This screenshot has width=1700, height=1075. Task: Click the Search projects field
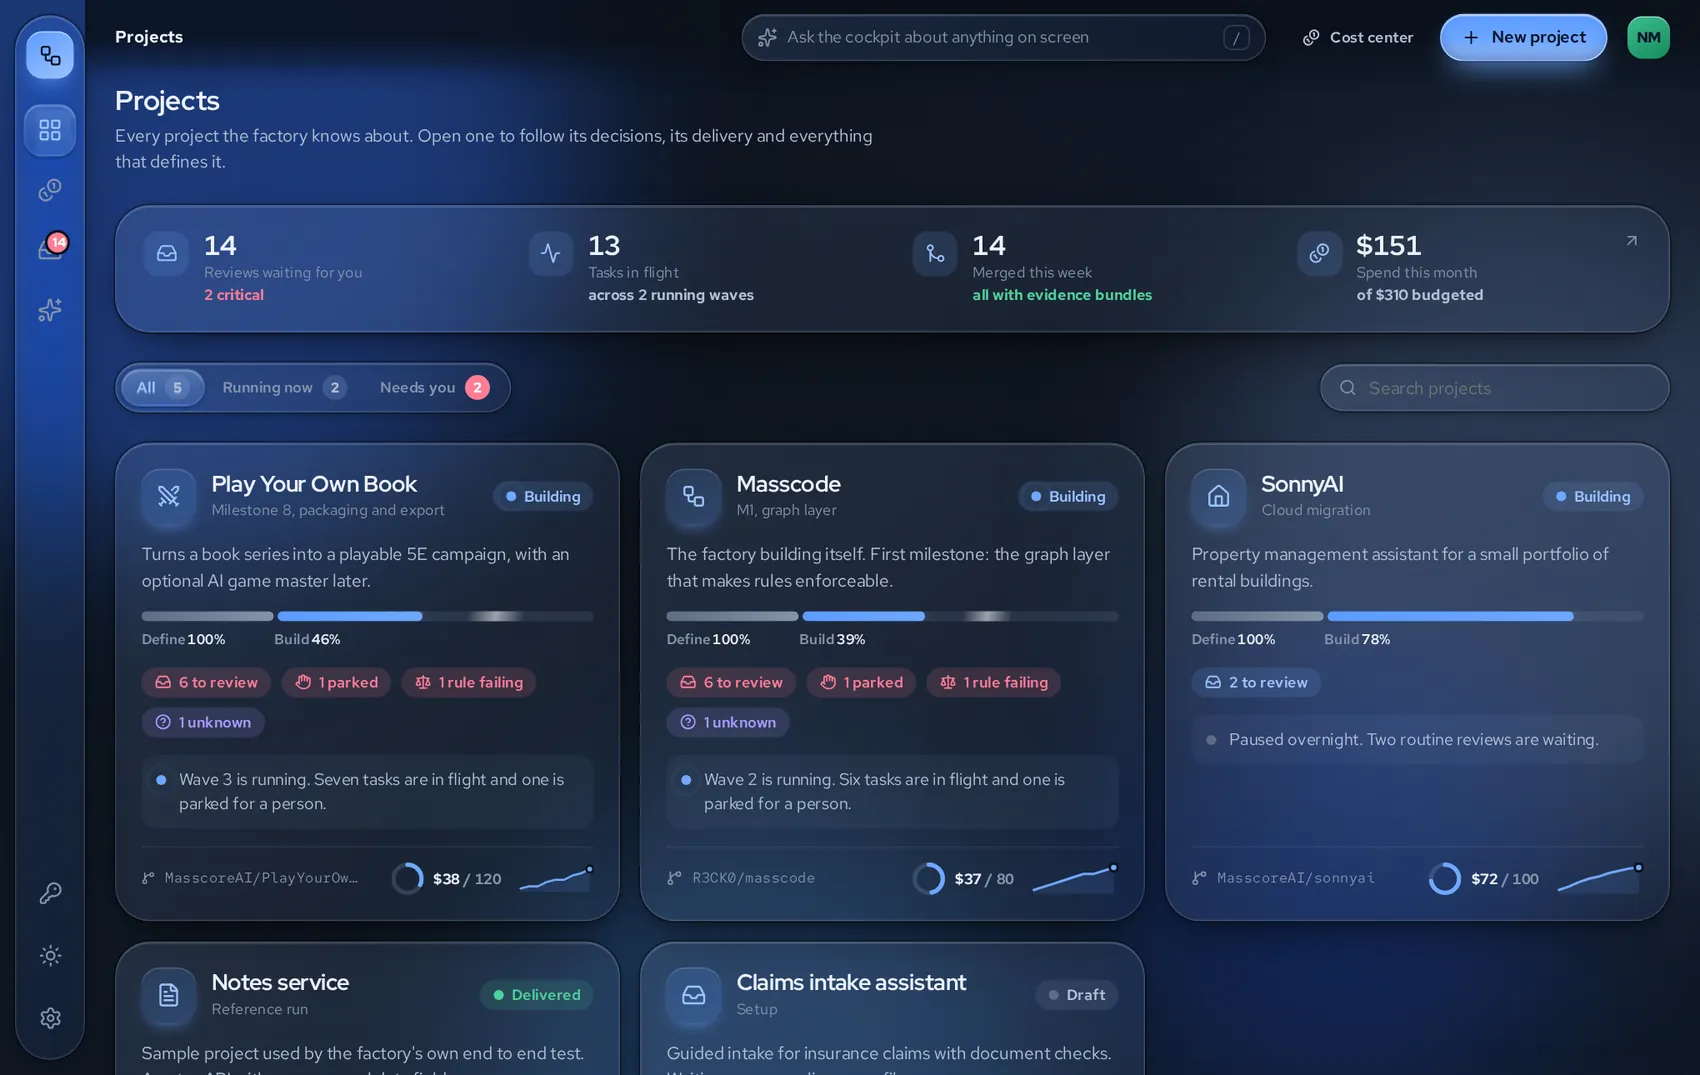point(1494,388)
